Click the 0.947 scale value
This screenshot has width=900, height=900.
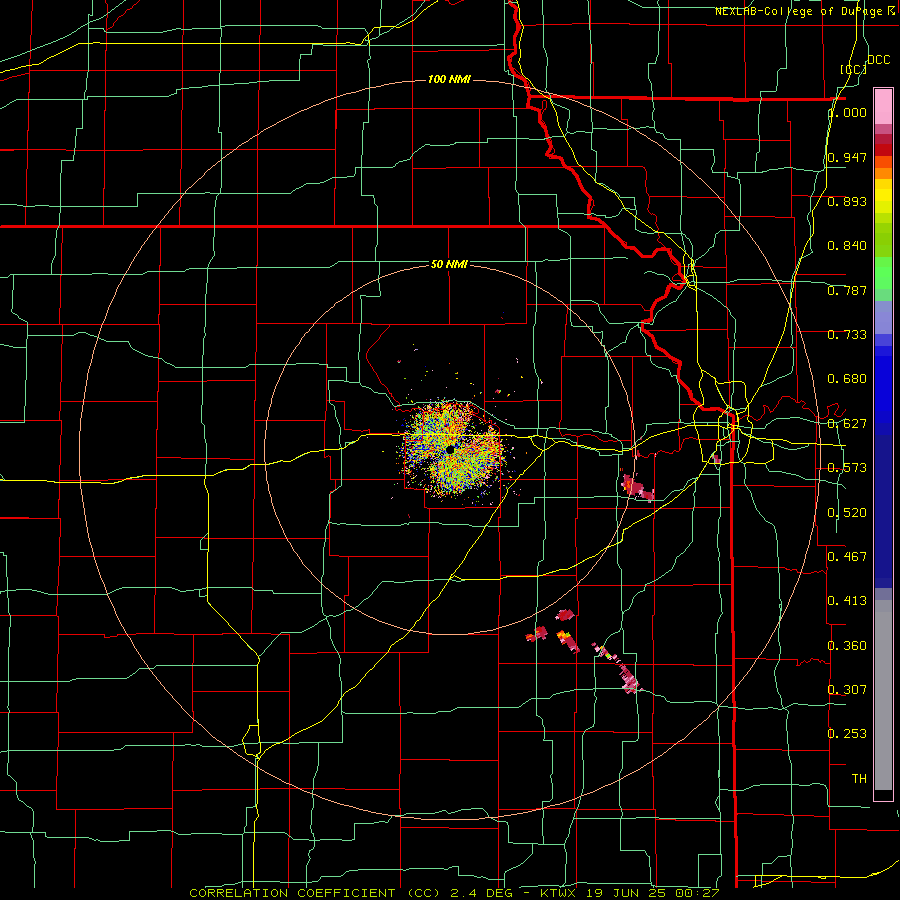847,157
